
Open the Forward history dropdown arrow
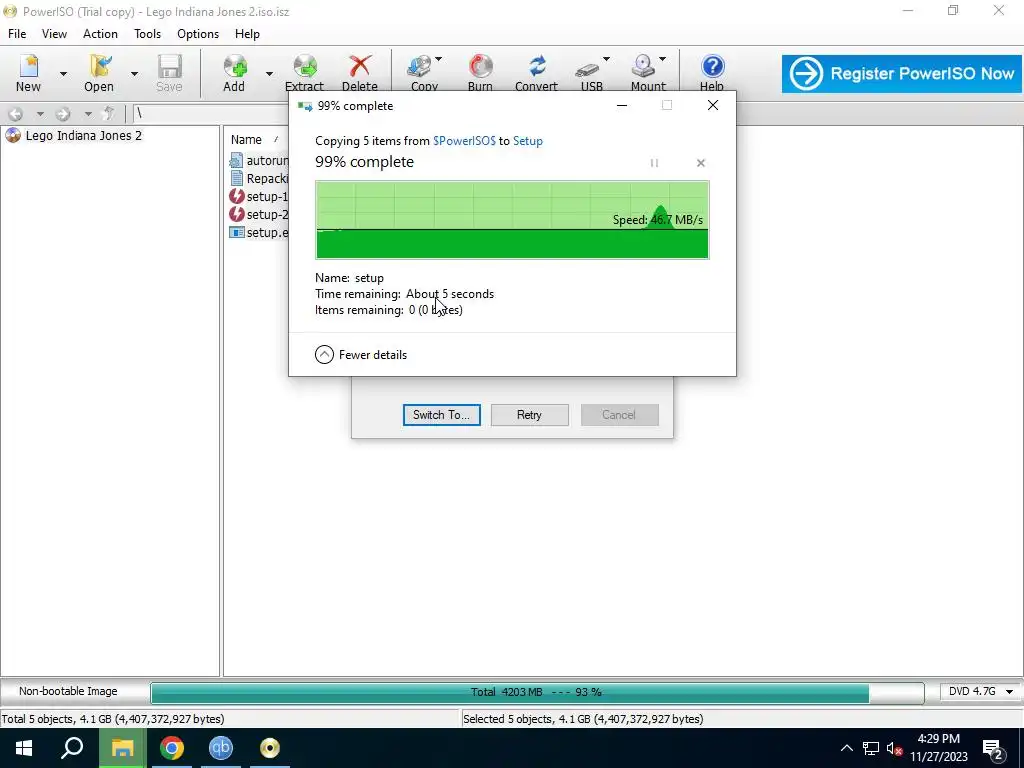[88, 114]
